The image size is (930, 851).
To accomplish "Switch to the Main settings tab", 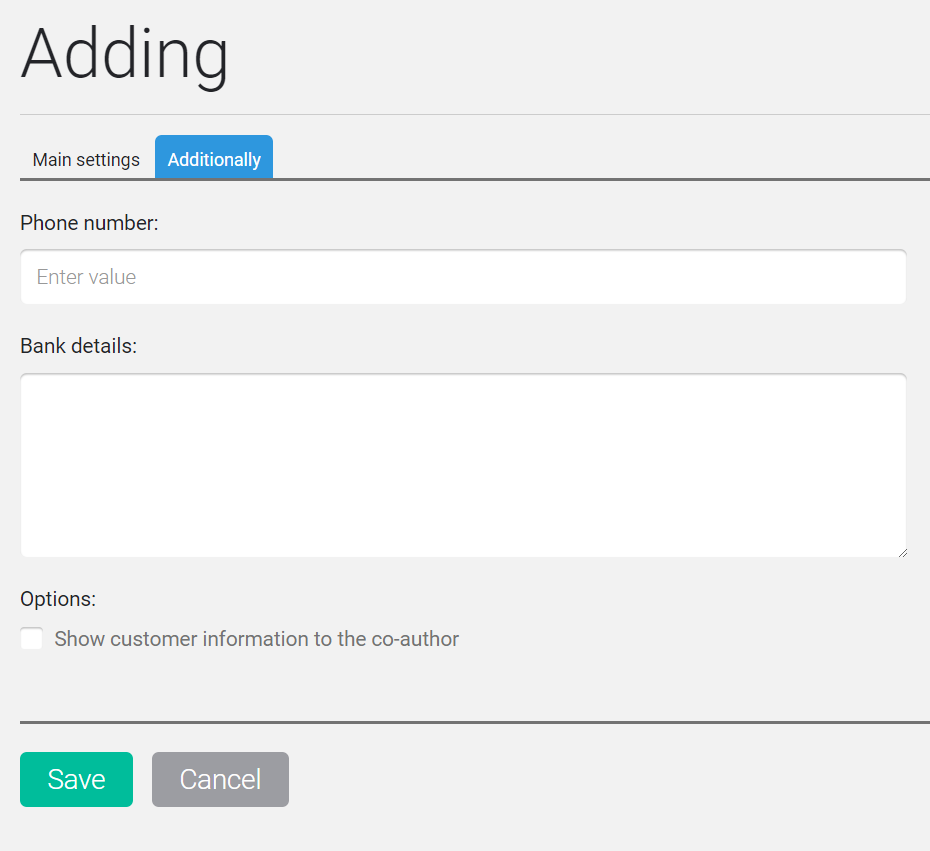I will pos(86,159).
